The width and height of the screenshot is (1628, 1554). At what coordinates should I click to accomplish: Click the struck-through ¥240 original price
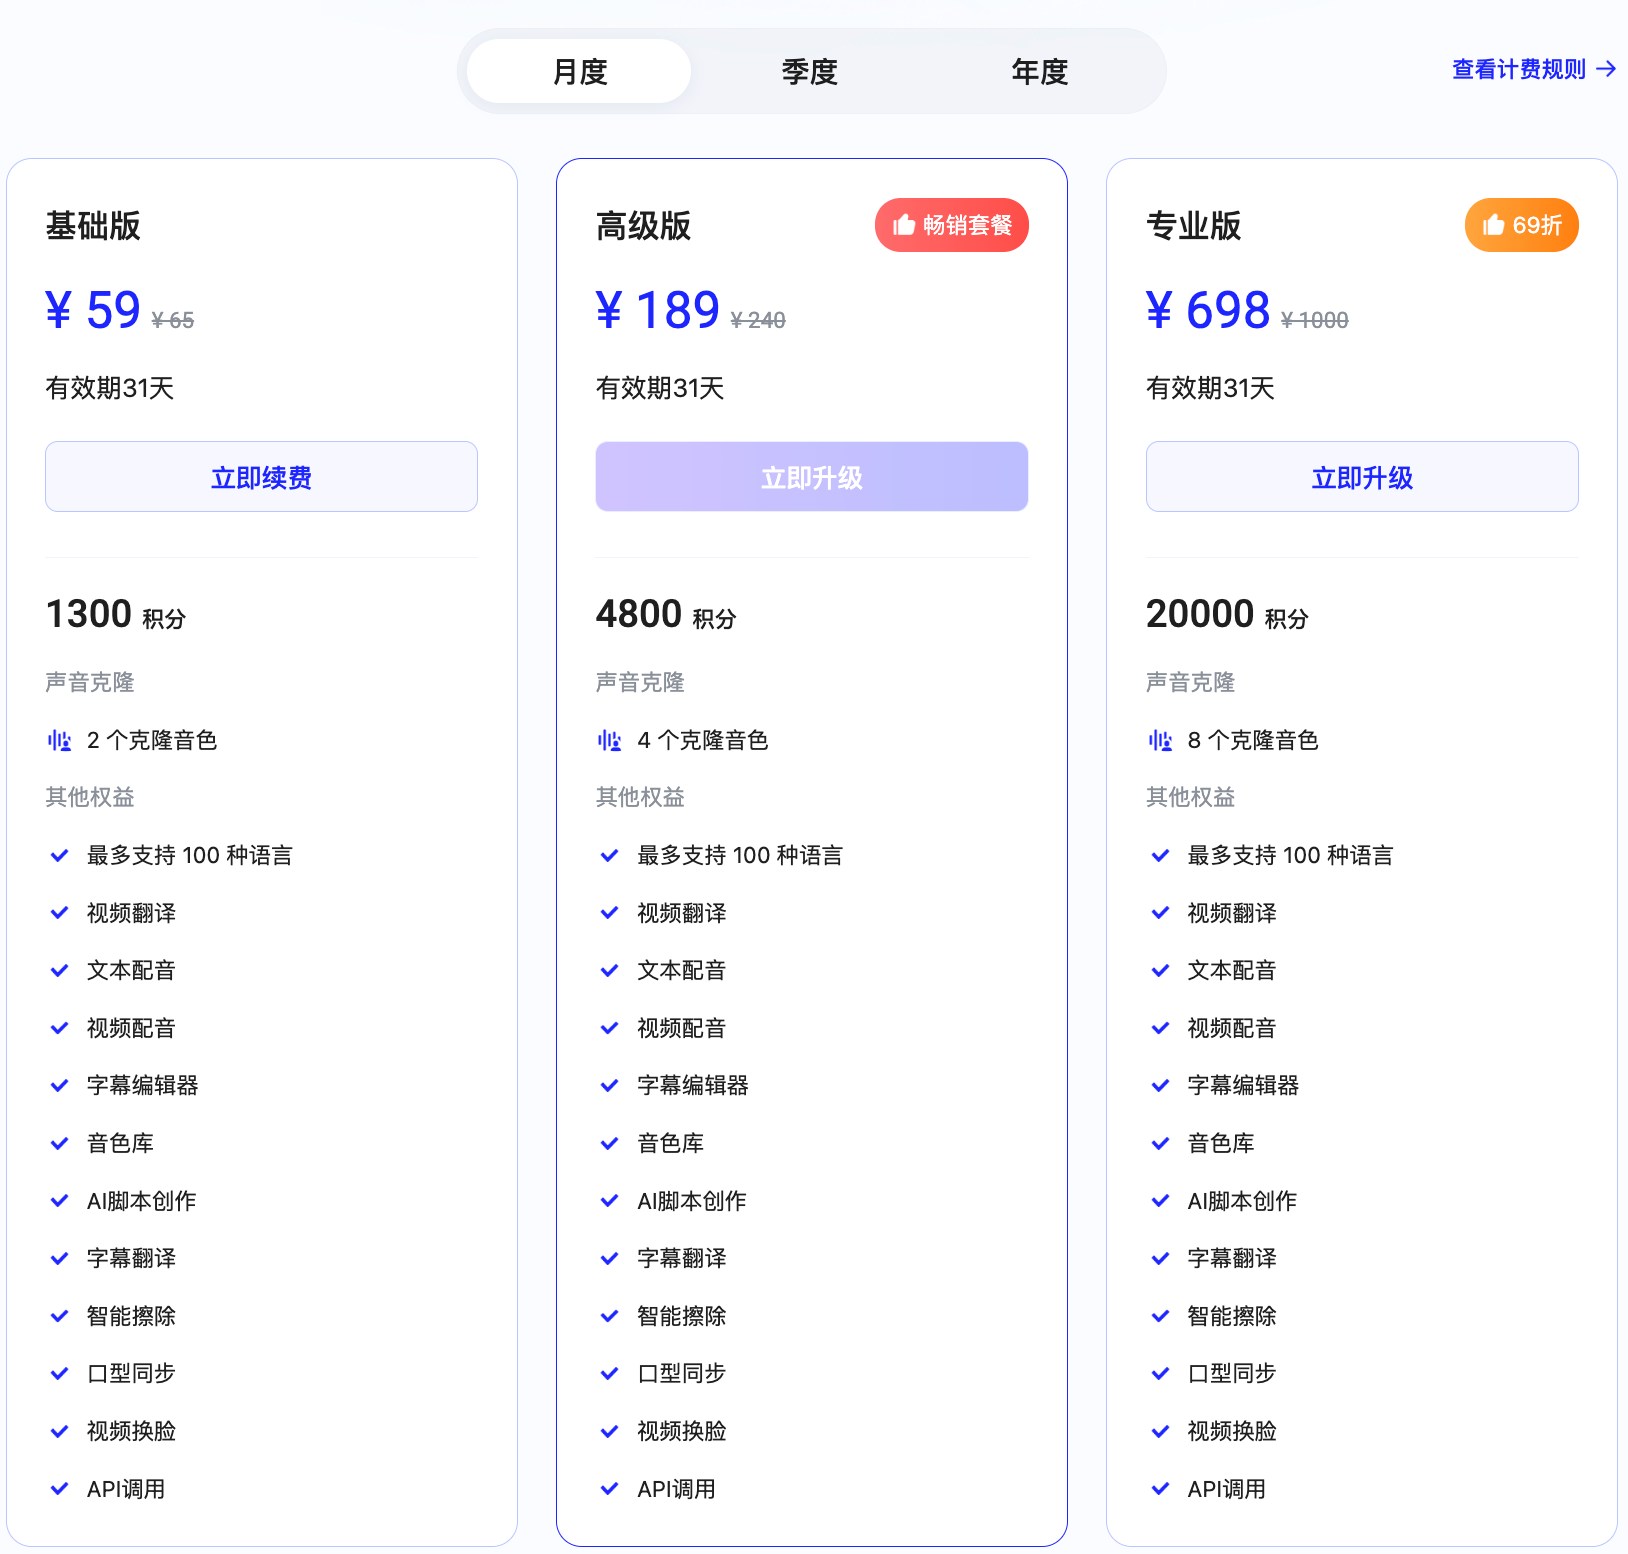tap(758, 320)
